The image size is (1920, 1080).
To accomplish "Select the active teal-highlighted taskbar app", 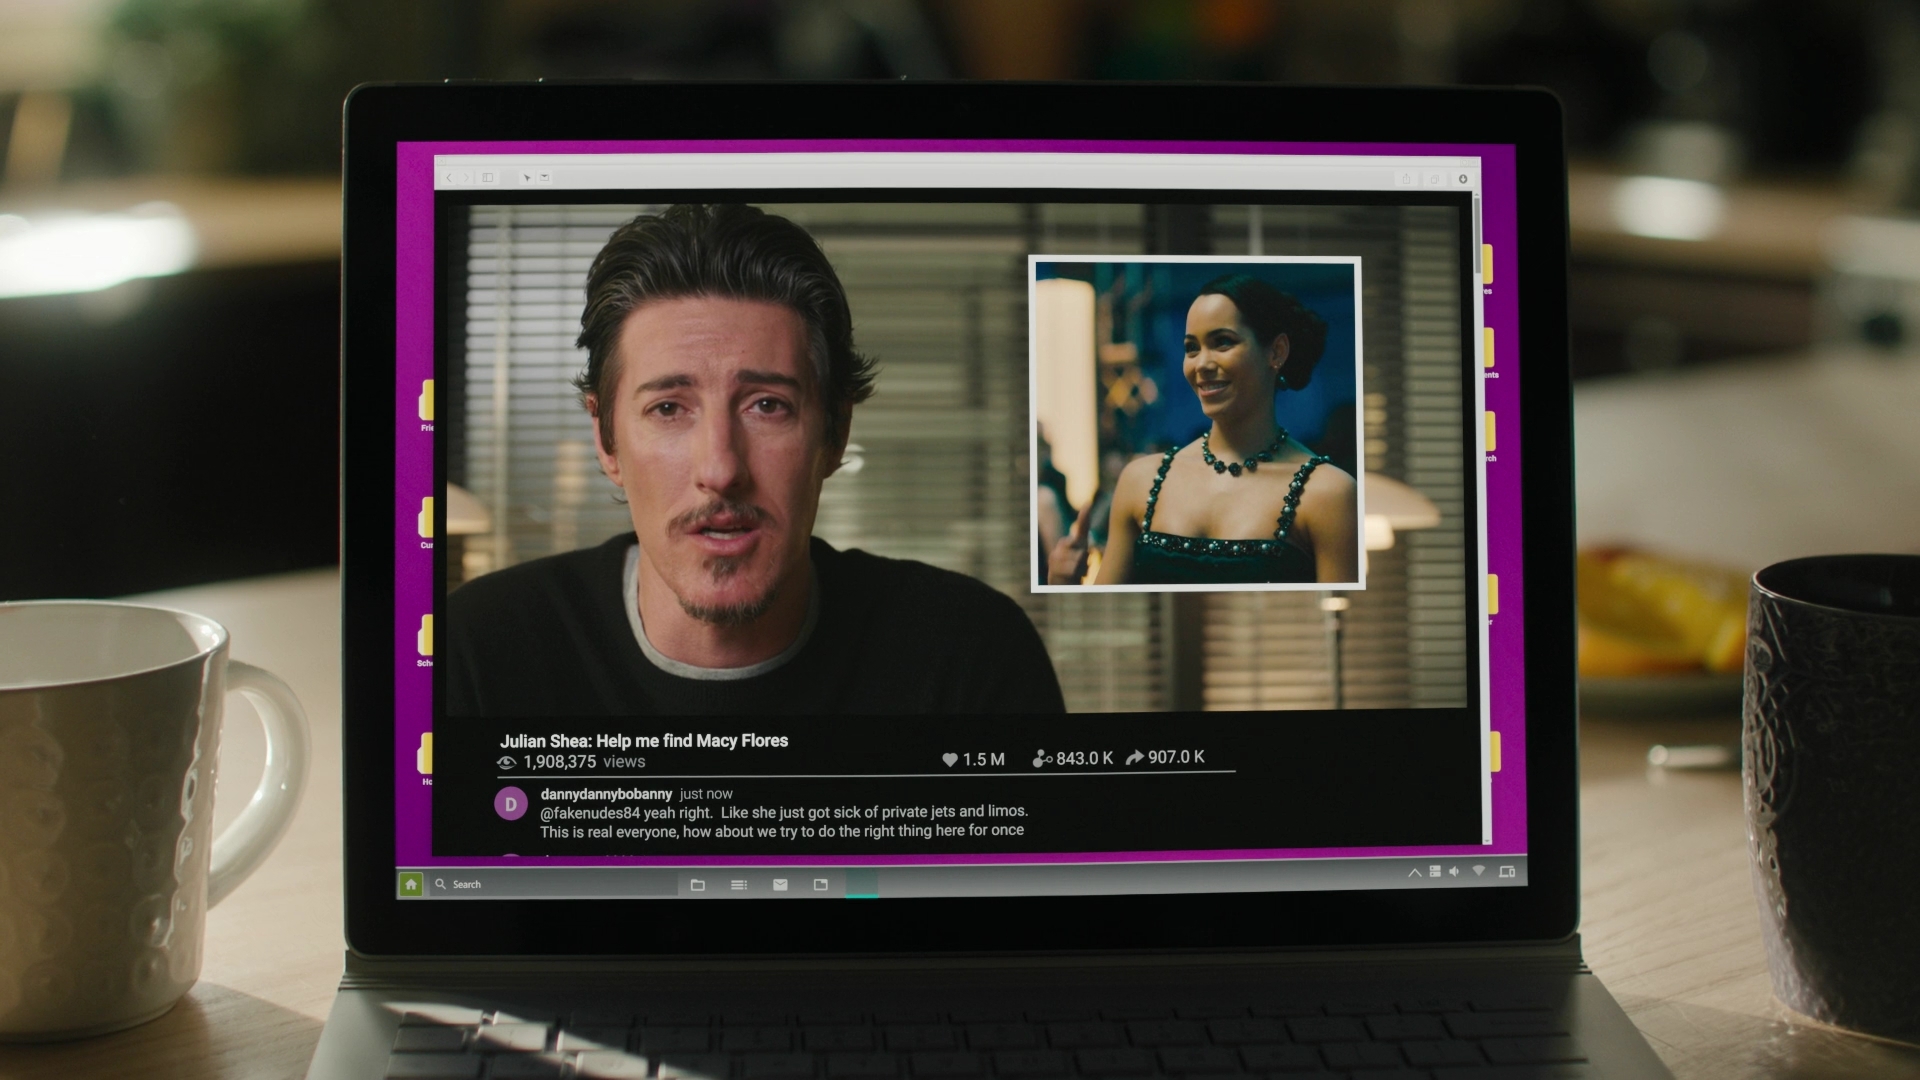I will (x=862, y=883).
